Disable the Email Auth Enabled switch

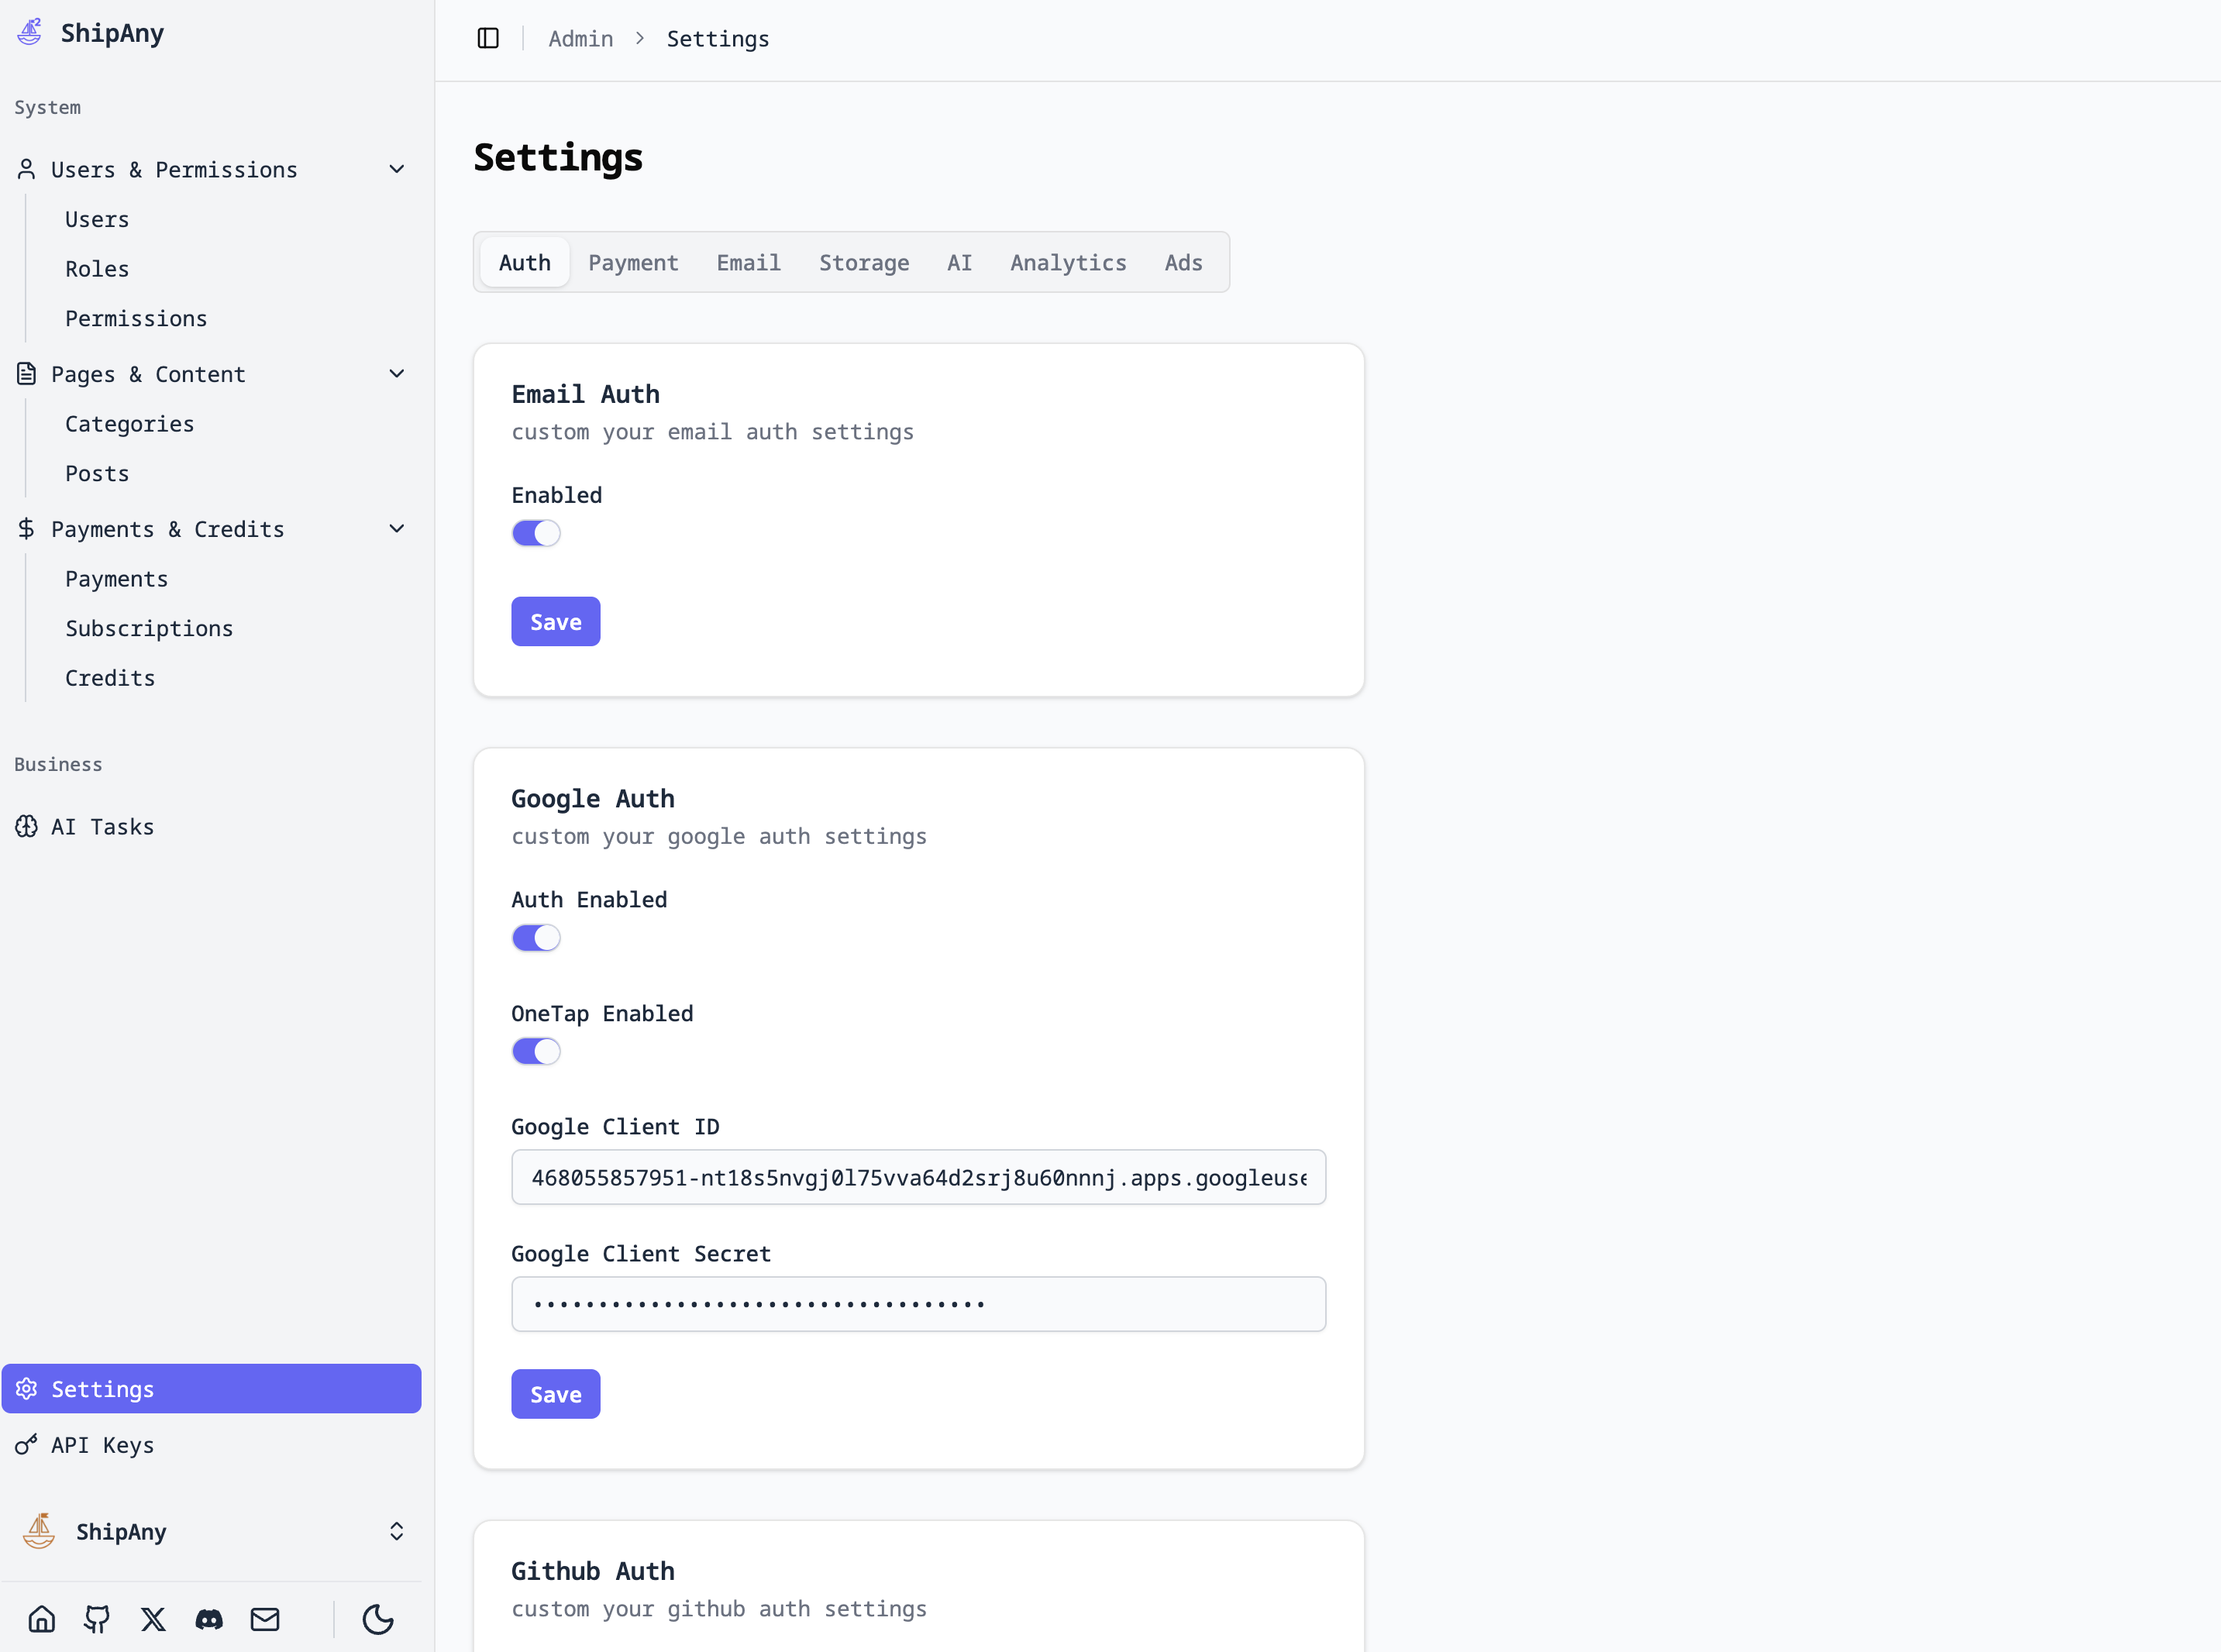(x=536, y=532)
